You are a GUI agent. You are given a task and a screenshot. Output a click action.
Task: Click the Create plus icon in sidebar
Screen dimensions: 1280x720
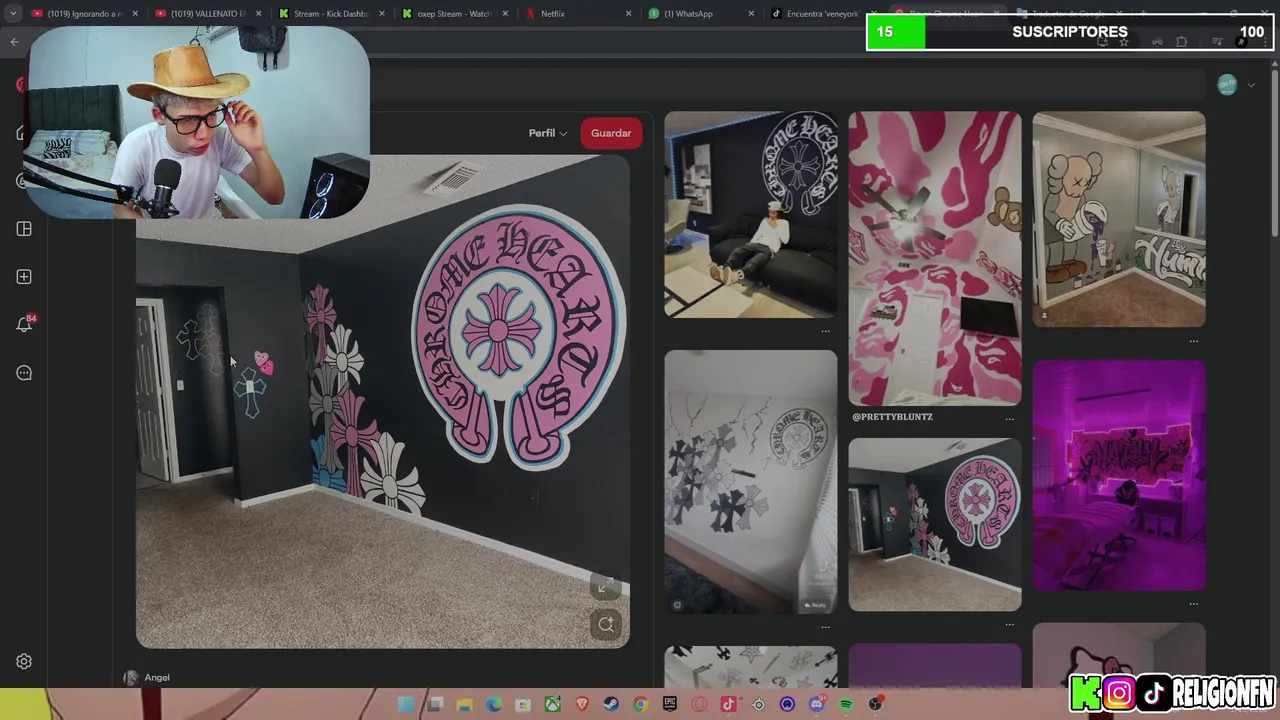[24, 277]
